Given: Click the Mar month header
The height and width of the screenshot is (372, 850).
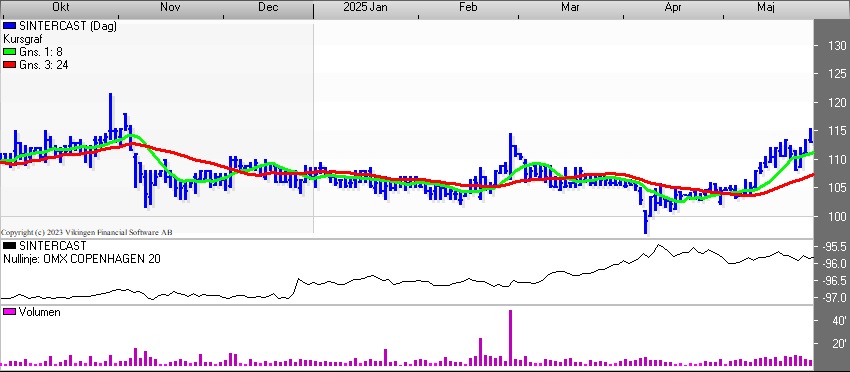Looking at the screenshot, I should [570, 7].
